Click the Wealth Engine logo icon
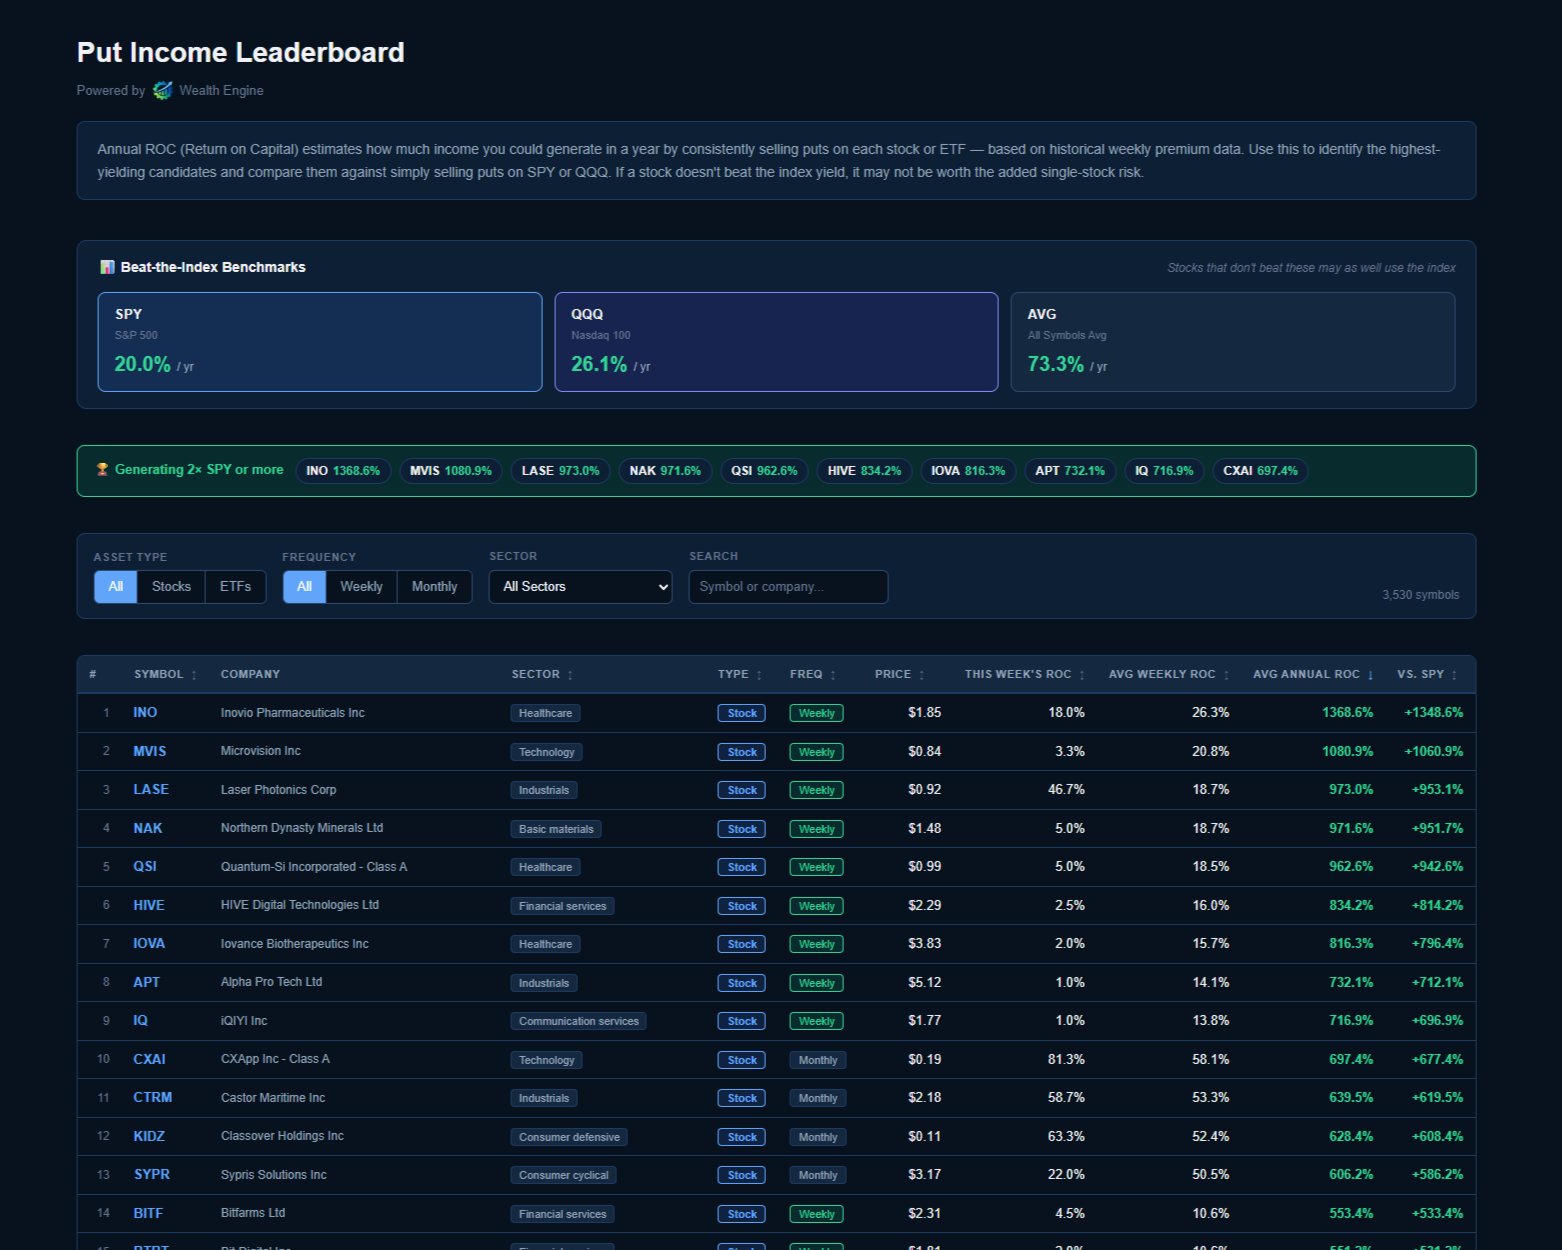Image resolution: width=1562 pixels, height=1250 pixels. (163, 90)
